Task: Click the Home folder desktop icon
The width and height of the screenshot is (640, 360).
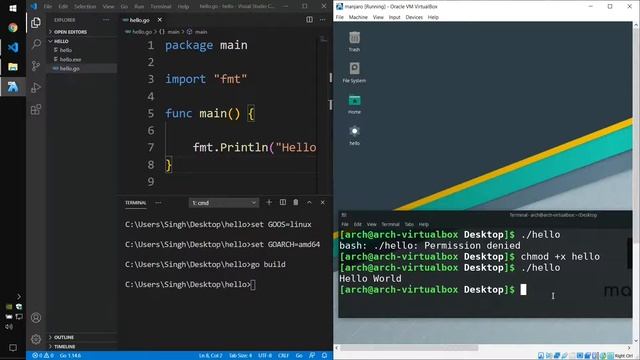Action: coord(354,104)
